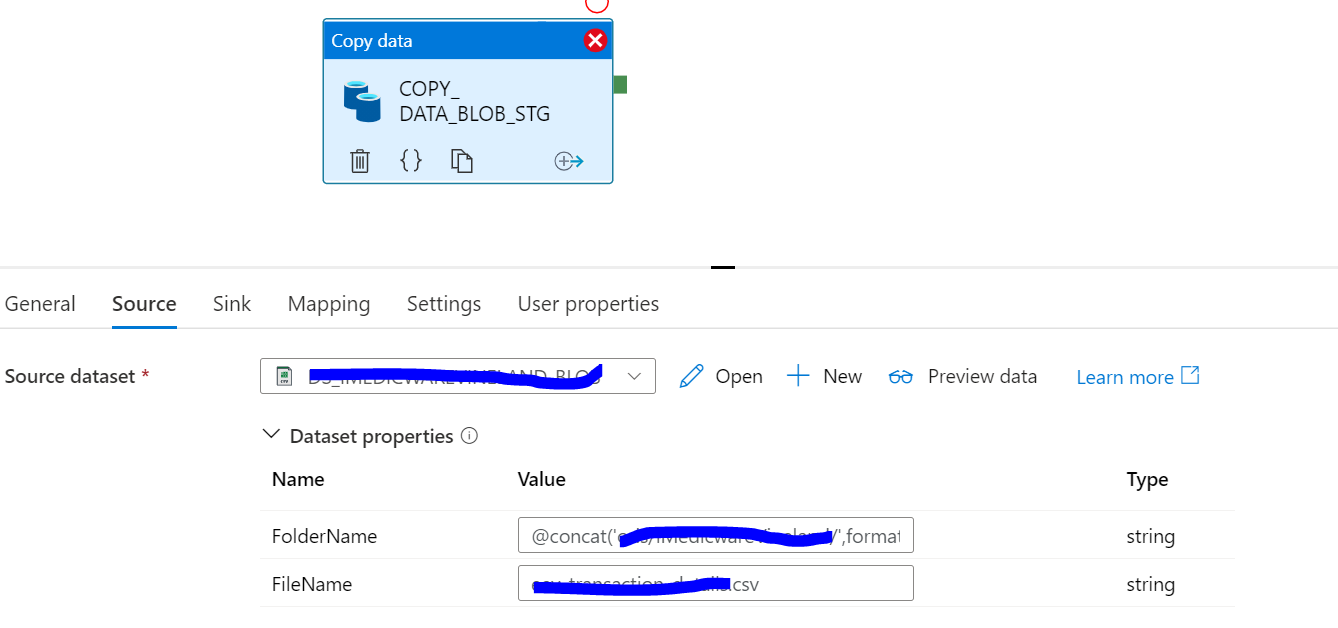This screenshot has height=628, width=1338.
Task: Switch to the Sink tab
Action: click(x=232, y=304)
